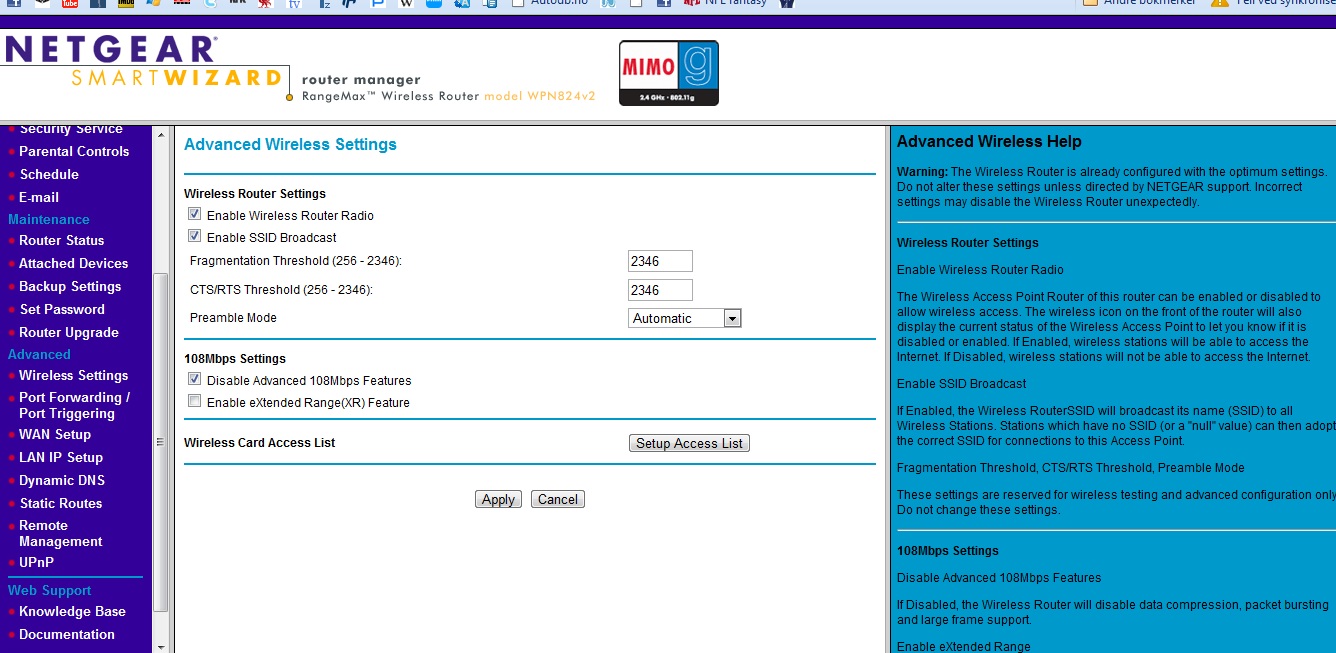Open the Static Routes page
1336x653 pixels.
coord(61,503)
